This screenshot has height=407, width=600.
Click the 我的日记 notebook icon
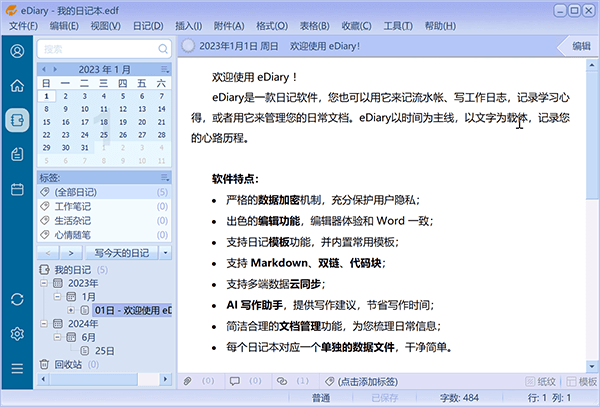pyautogui.click(x=44, y=270)
